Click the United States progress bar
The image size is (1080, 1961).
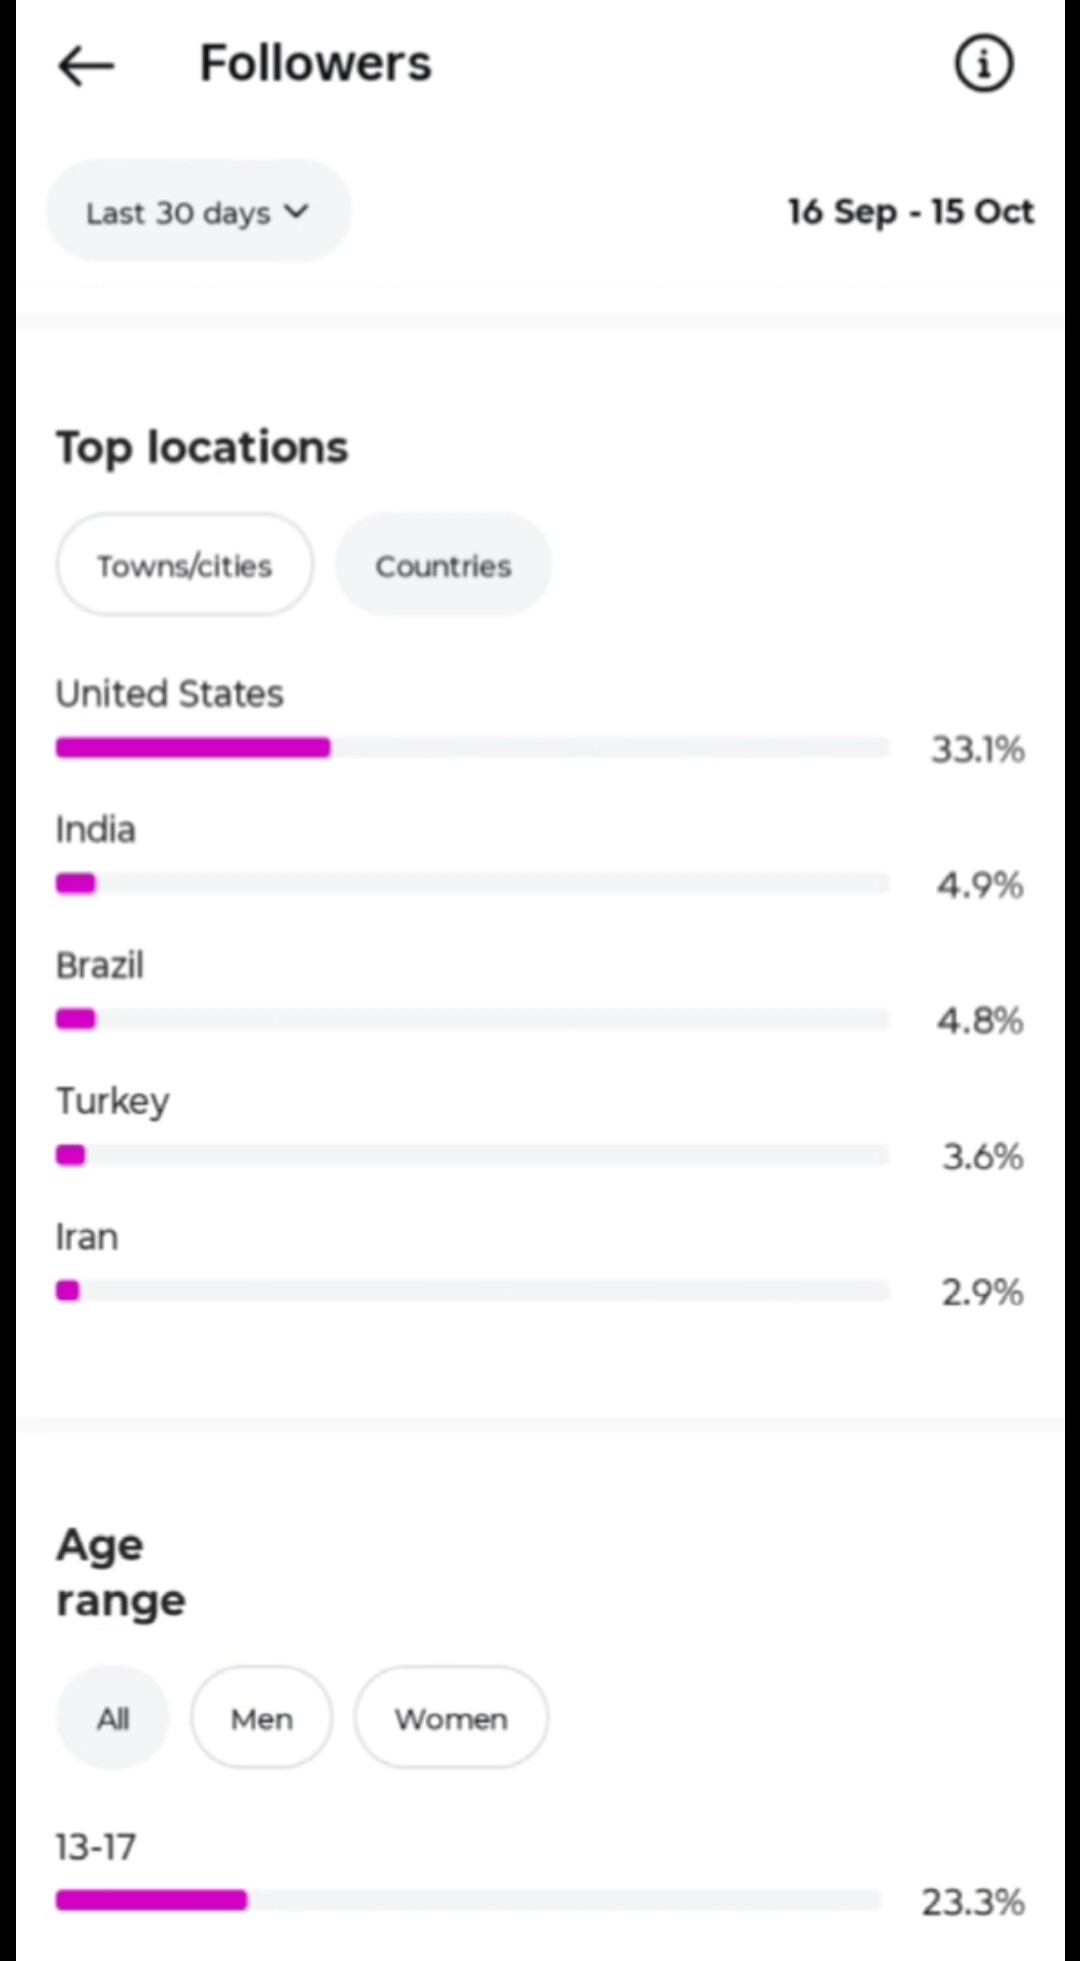[x=472, y=748]
